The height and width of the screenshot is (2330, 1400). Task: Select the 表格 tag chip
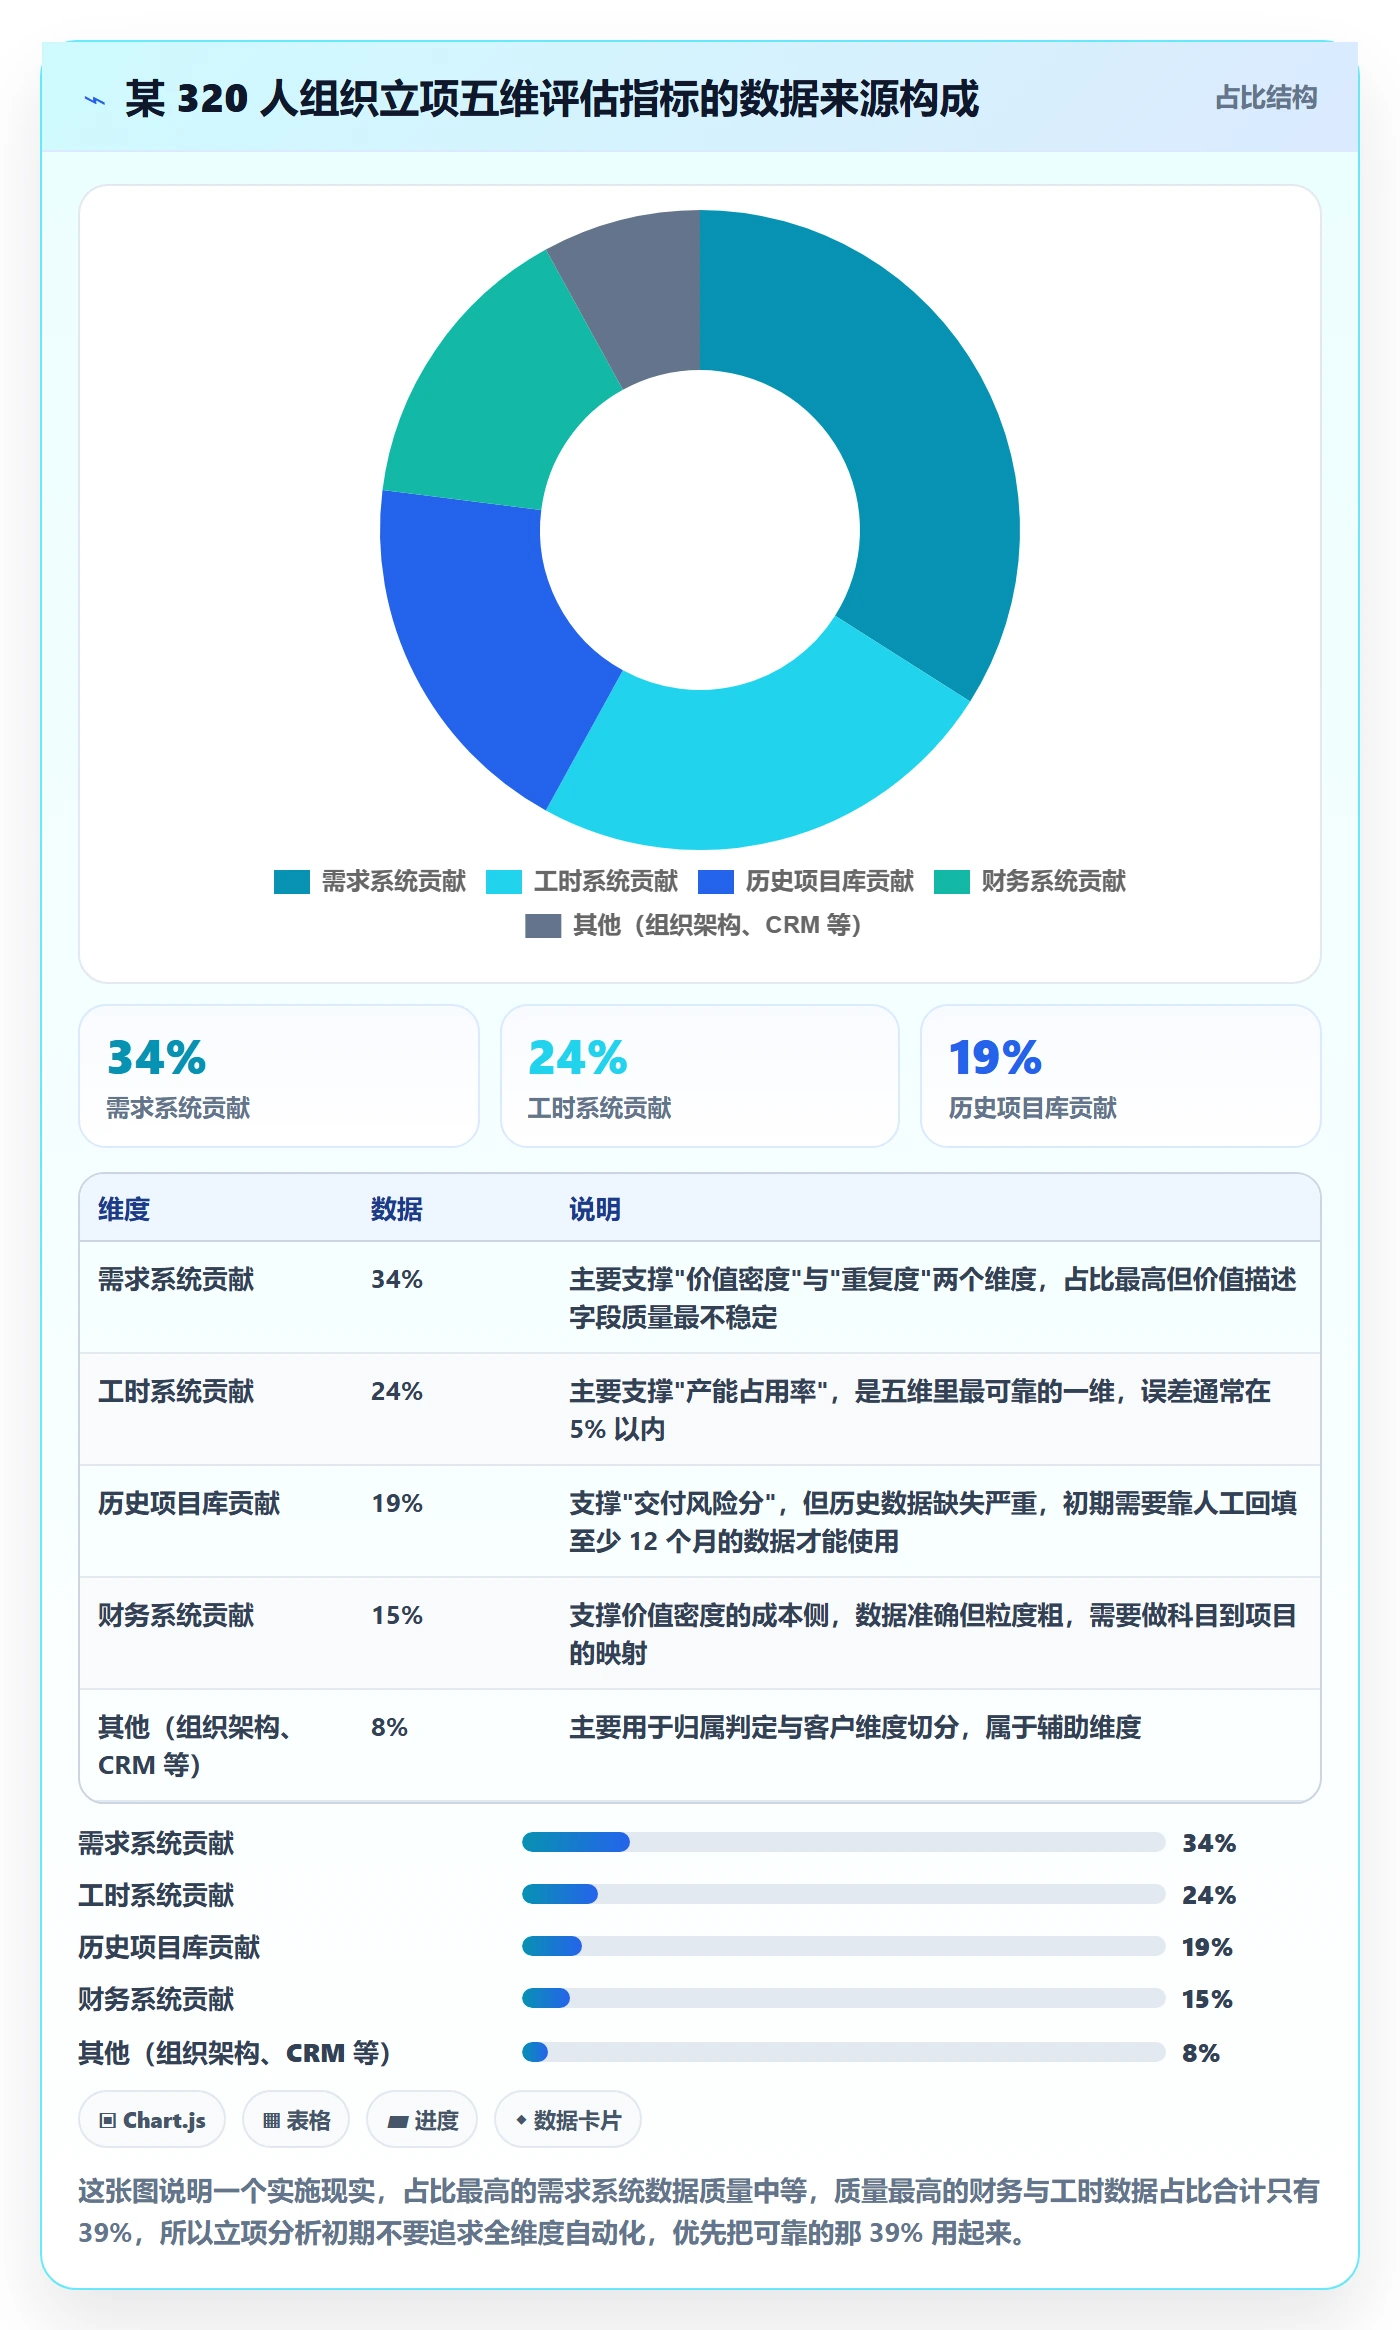pos(296,2120)
